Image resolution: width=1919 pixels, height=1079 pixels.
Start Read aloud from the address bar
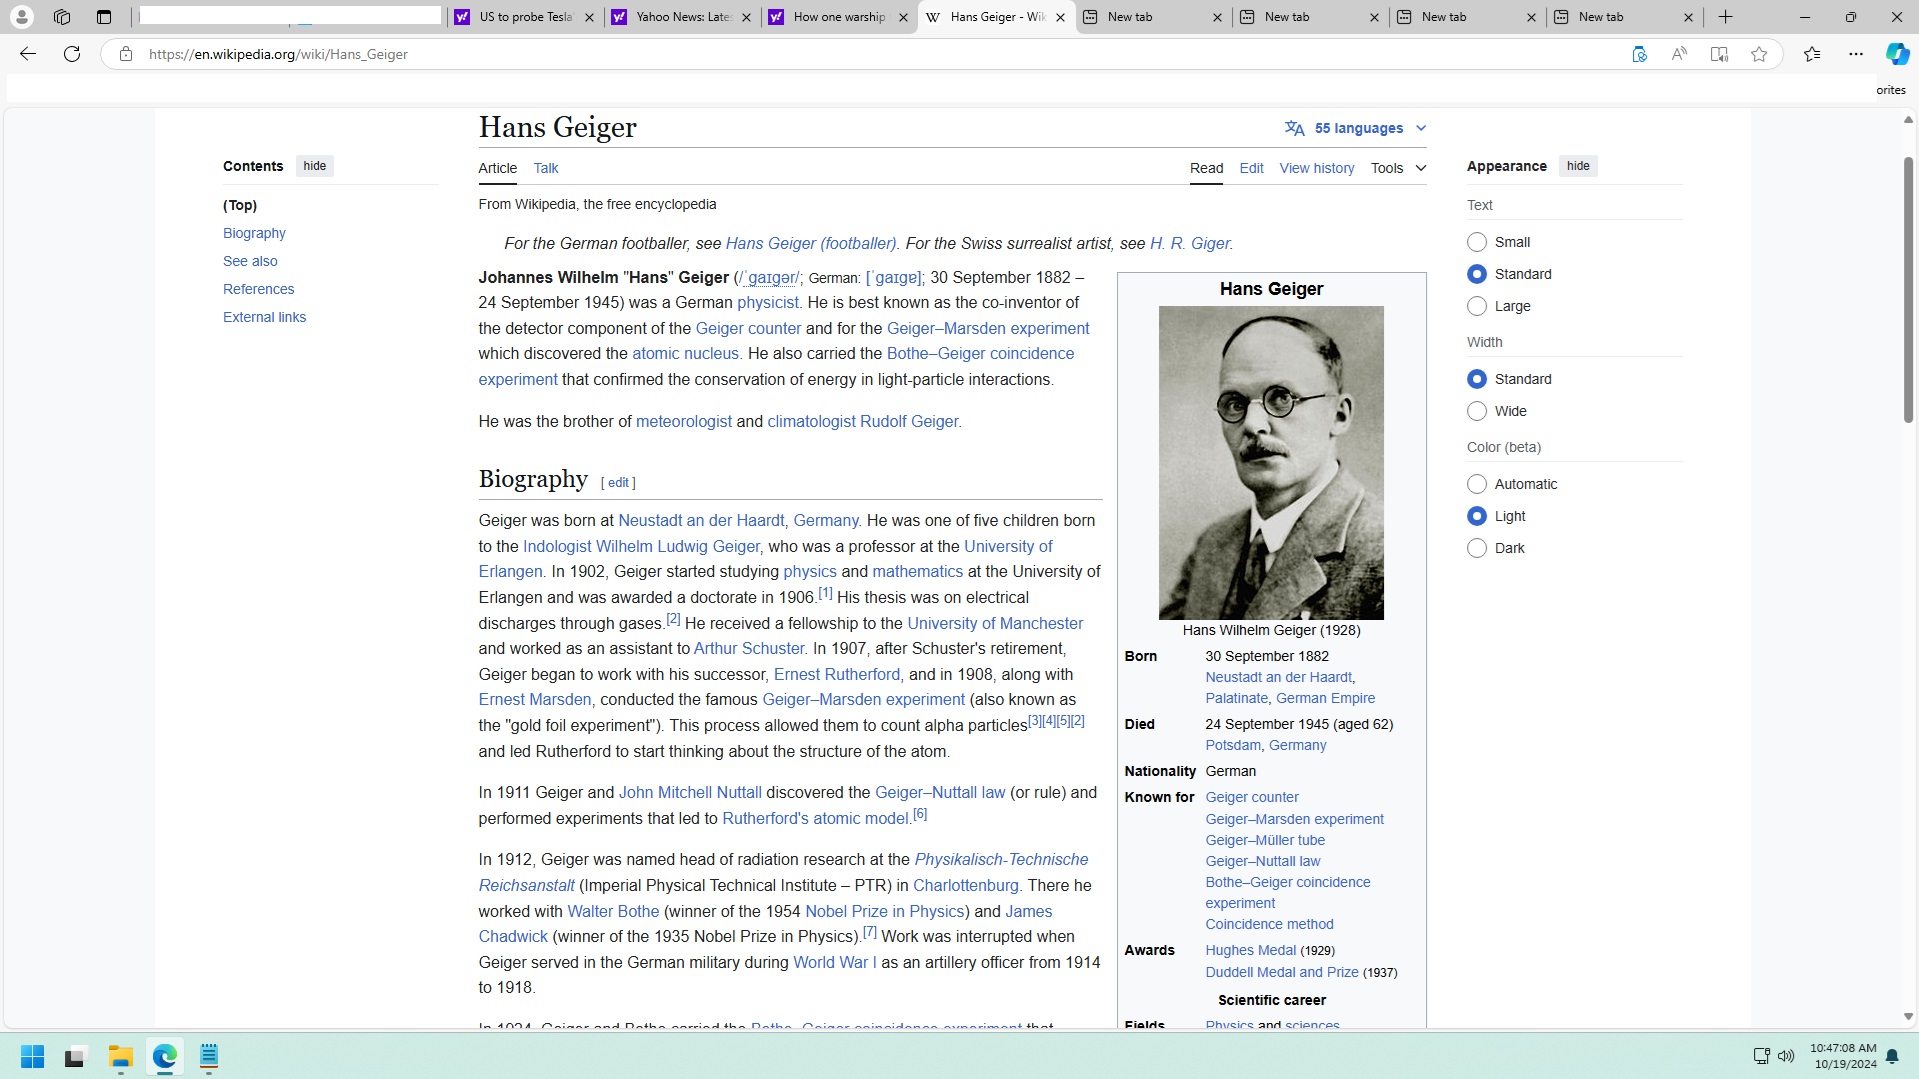pyautogui.click(x=1679, y=54)
